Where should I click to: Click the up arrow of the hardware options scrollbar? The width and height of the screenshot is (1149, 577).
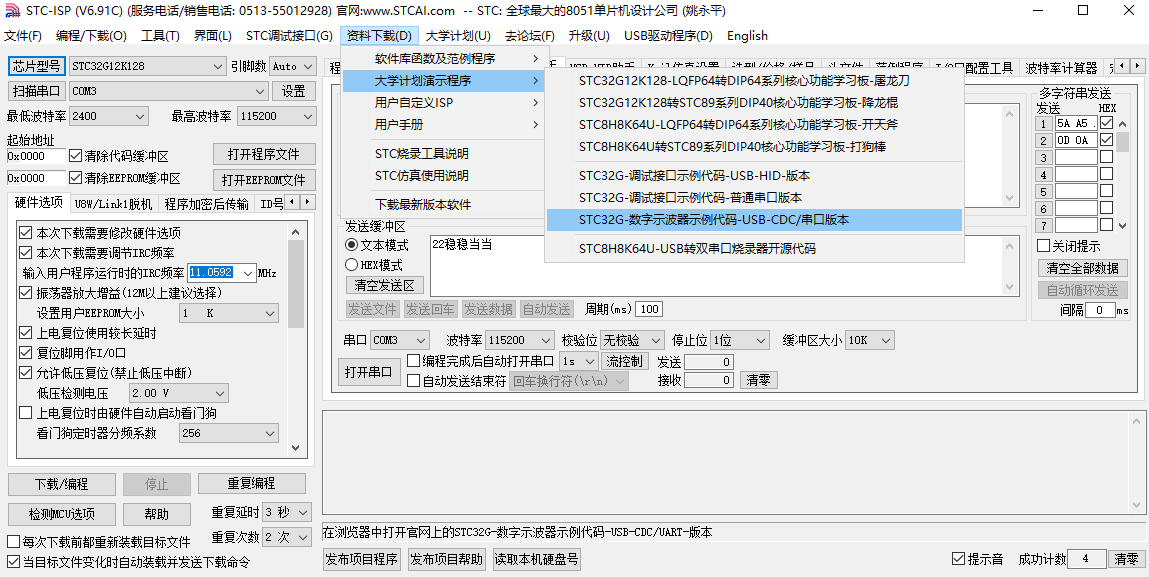tap(295, 232)
